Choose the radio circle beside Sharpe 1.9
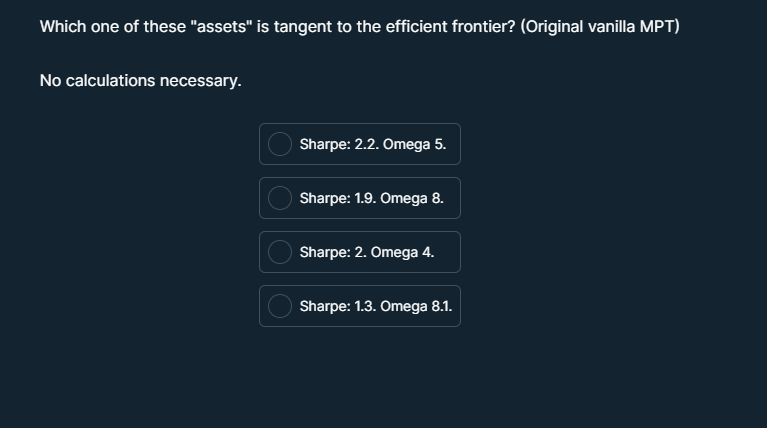Screen dimensions: 767x428 (x=280, y=198)
